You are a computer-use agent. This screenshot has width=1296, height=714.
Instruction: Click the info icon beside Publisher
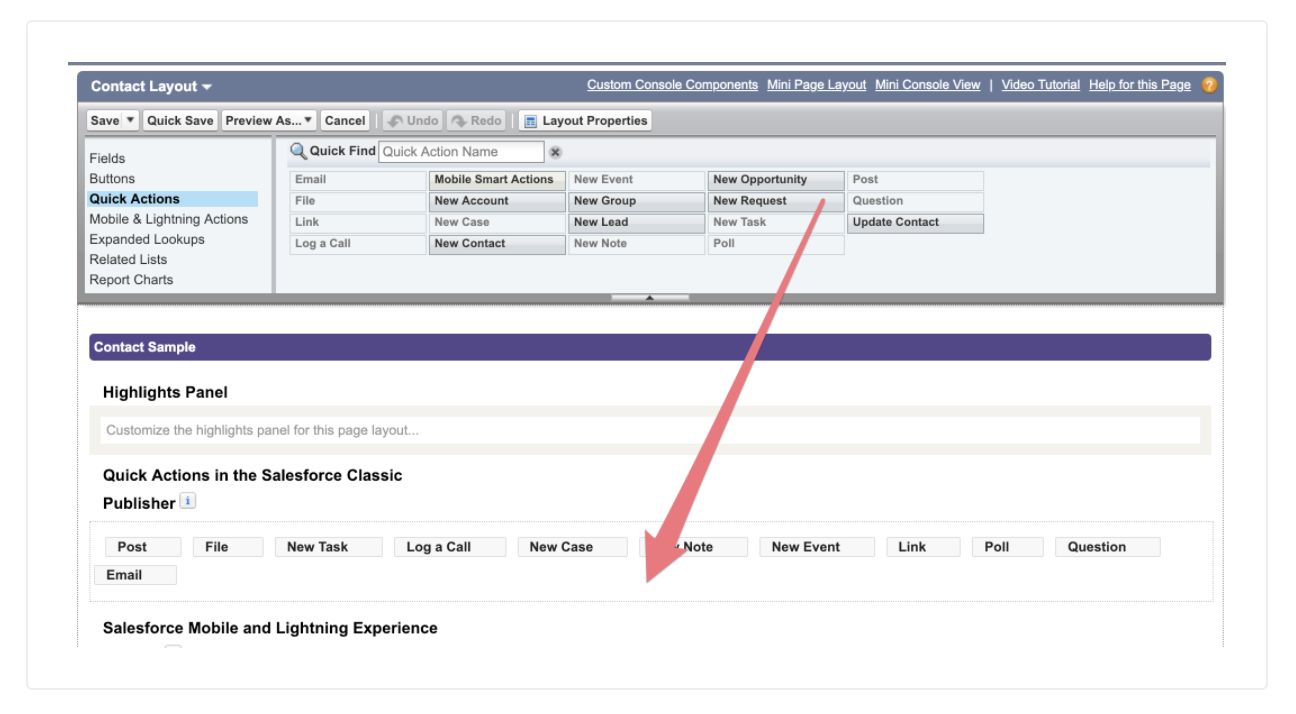tap(188, 501)
